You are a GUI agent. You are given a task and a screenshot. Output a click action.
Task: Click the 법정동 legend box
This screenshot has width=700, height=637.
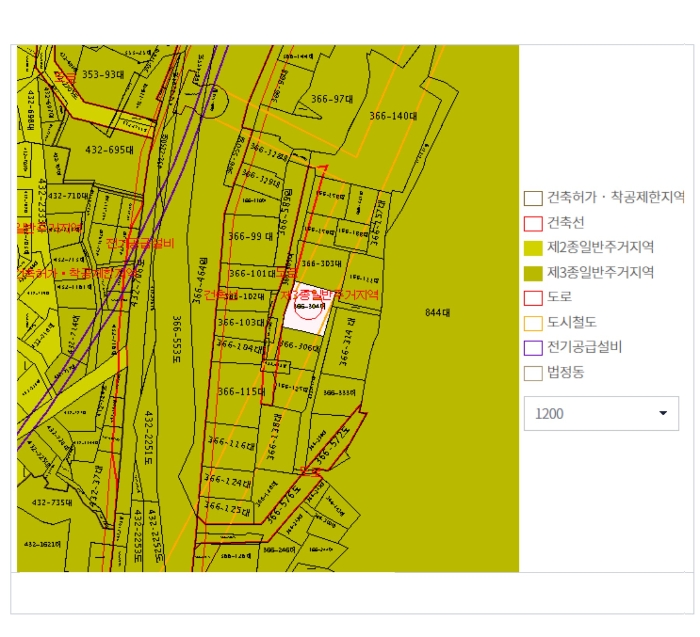(533, 373)
